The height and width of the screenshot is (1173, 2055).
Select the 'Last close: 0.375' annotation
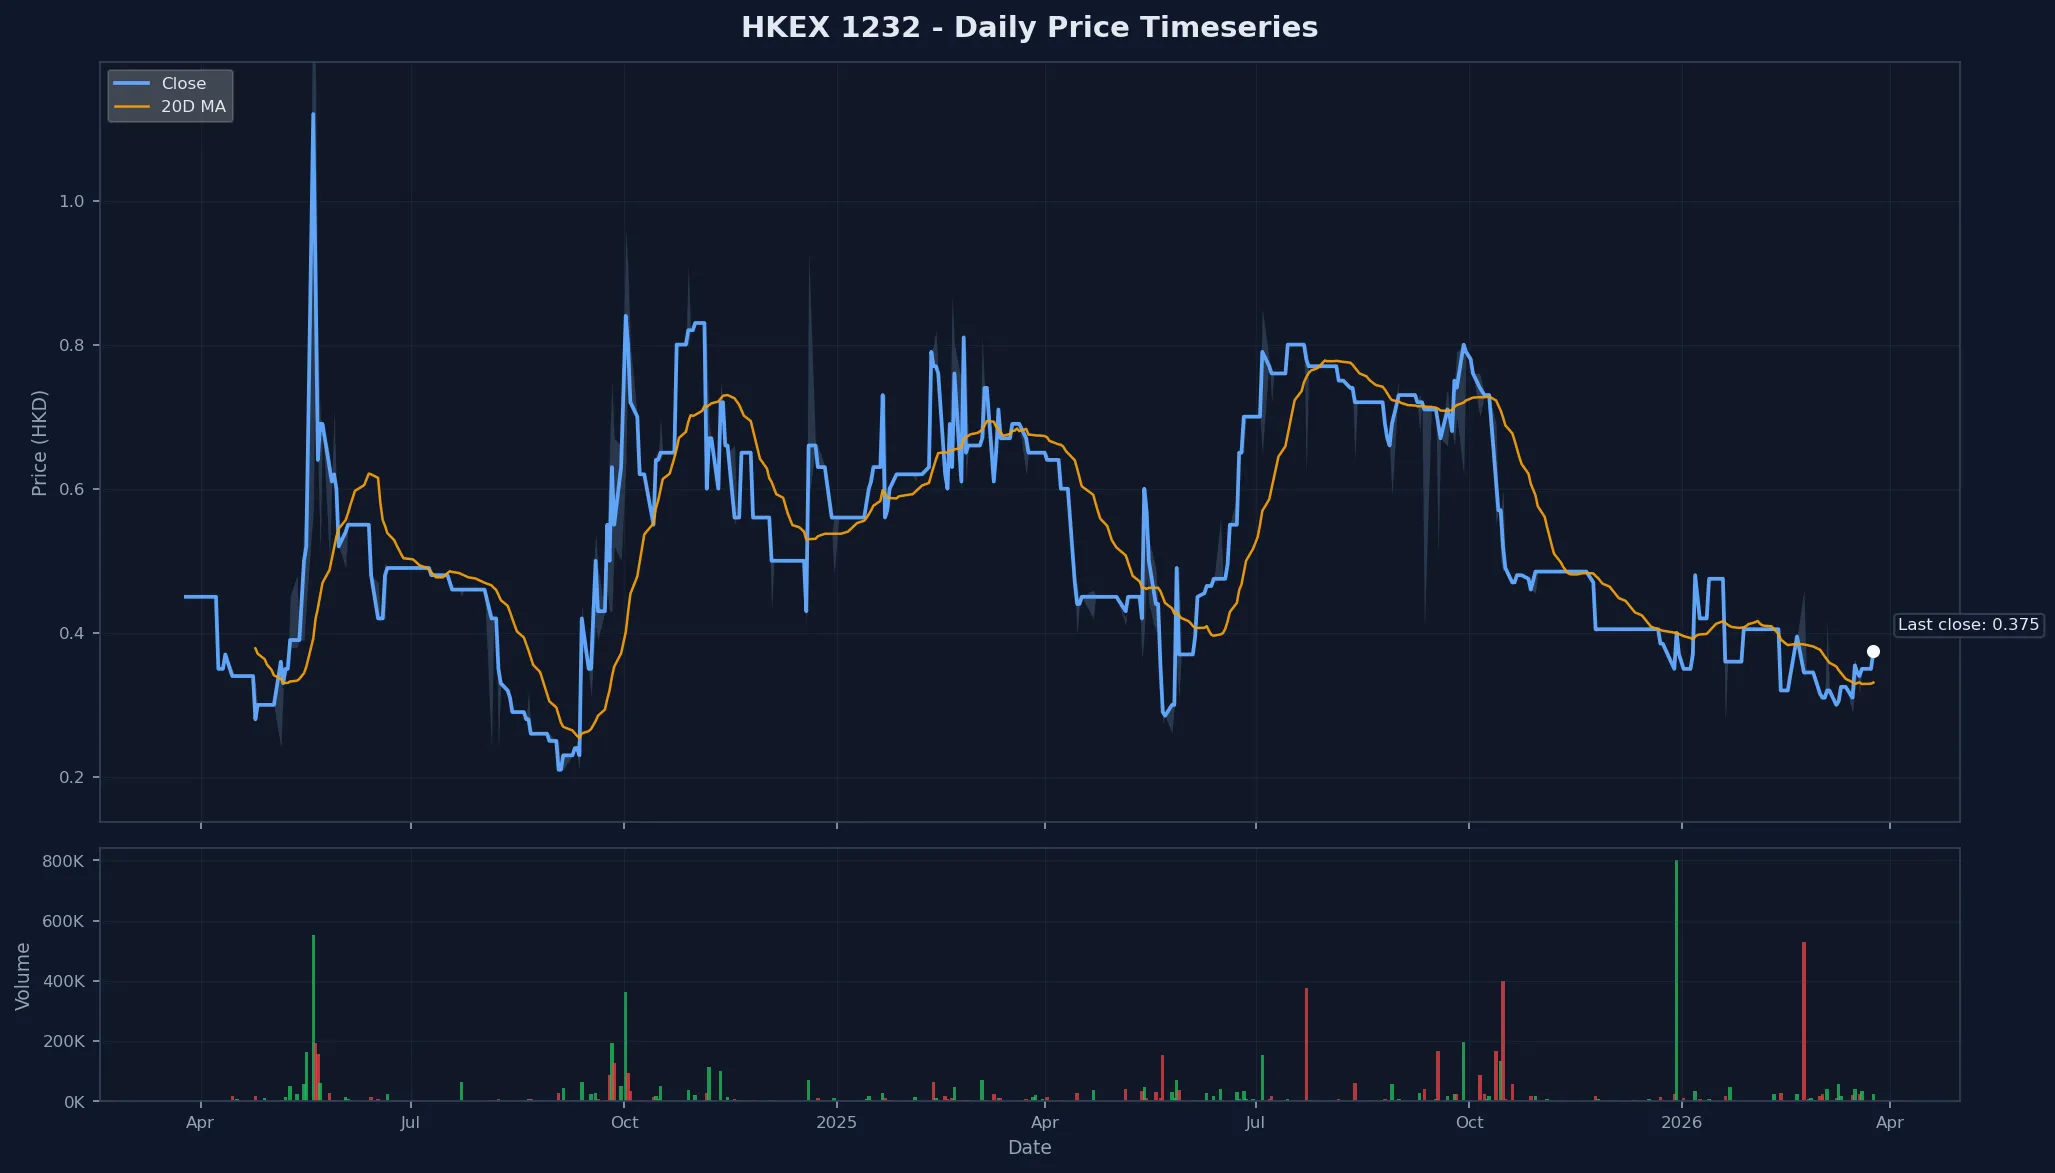pos(1967,624)
